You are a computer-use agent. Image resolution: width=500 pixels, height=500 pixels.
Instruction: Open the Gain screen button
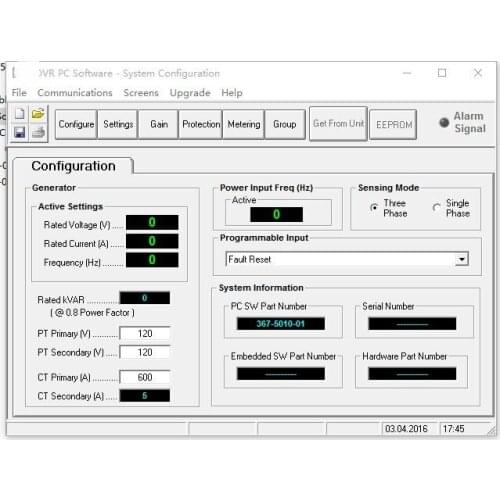(x=159, y=124)
